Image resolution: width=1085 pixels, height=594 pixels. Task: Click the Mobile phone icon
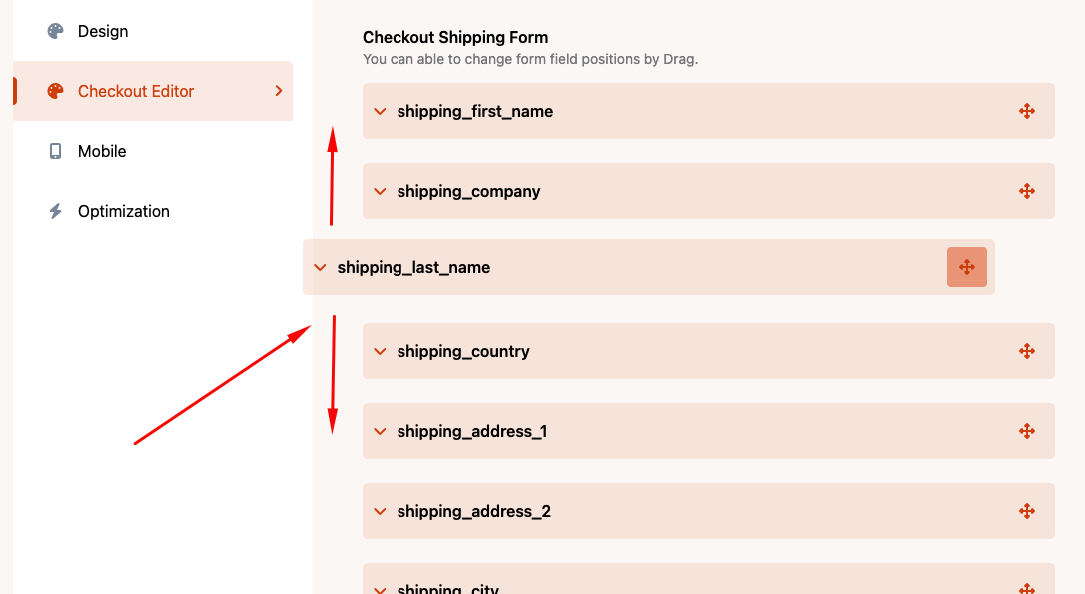point(53,151)
